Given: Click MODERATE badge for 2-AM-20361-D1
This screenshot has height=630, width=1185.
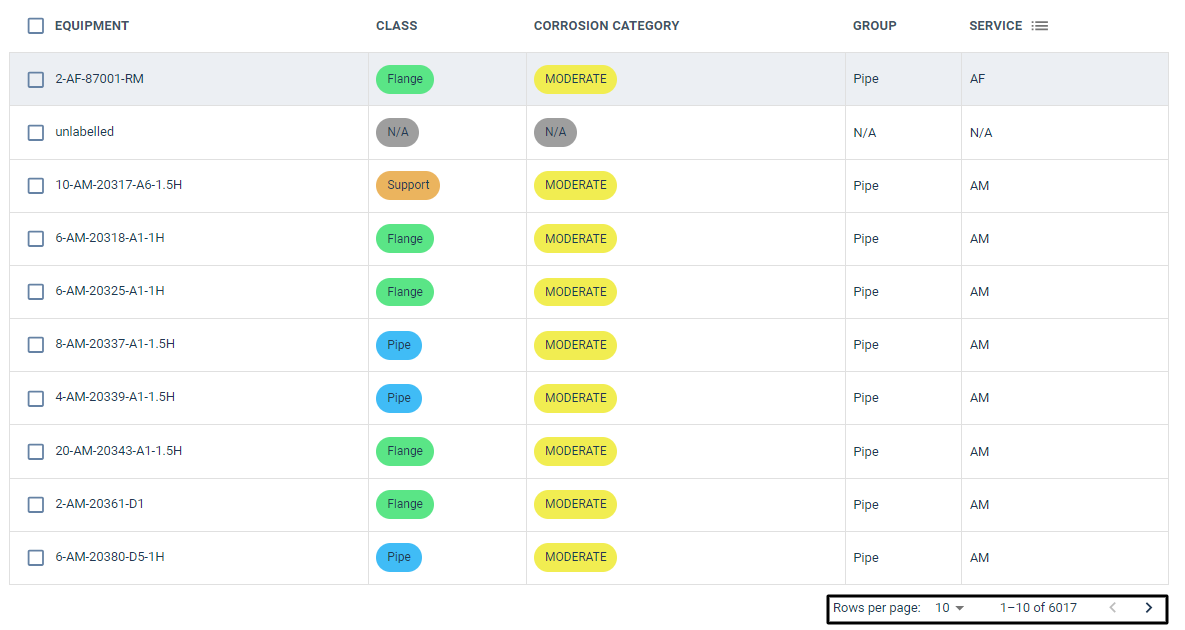Looking at the screenshot, I should coord(575,504).
